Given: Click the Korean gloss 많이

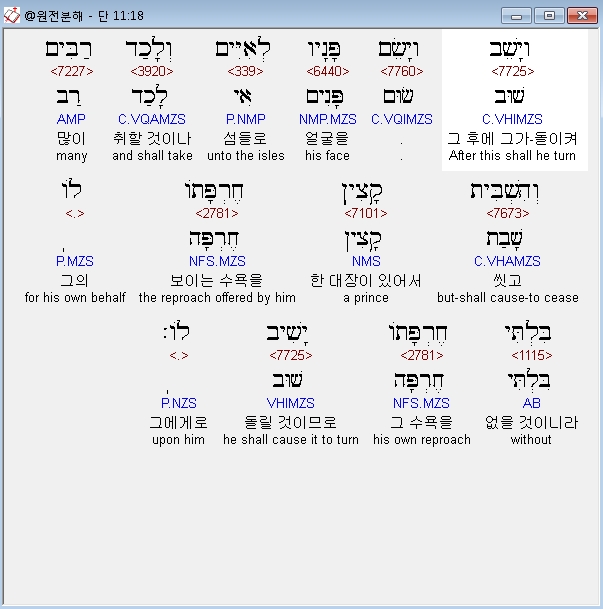Looking at the screenshot, I should (71, 139).
